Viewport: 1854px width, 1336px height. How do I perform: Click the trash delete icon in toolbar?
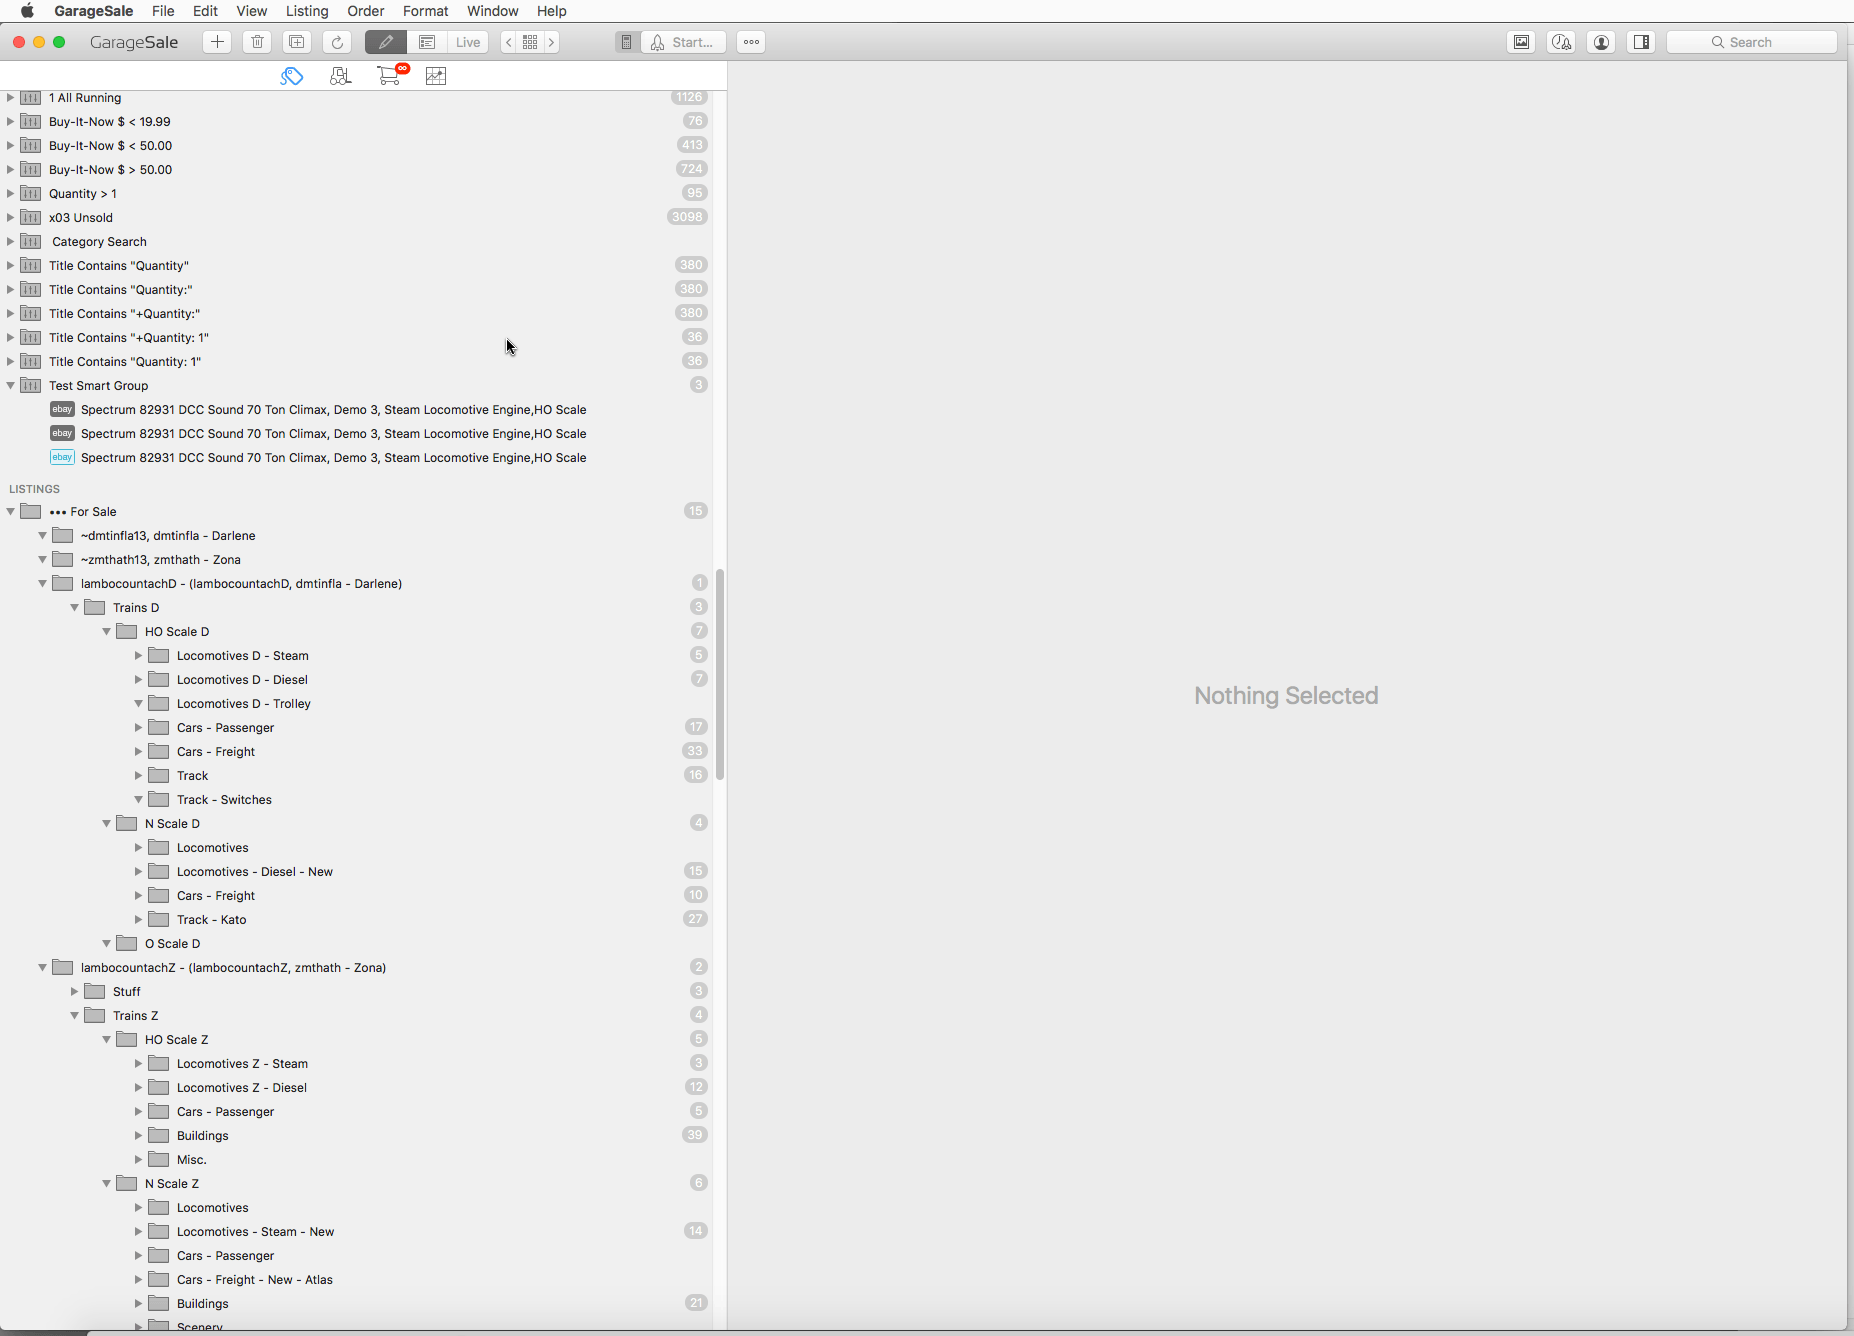pos(257,42)
